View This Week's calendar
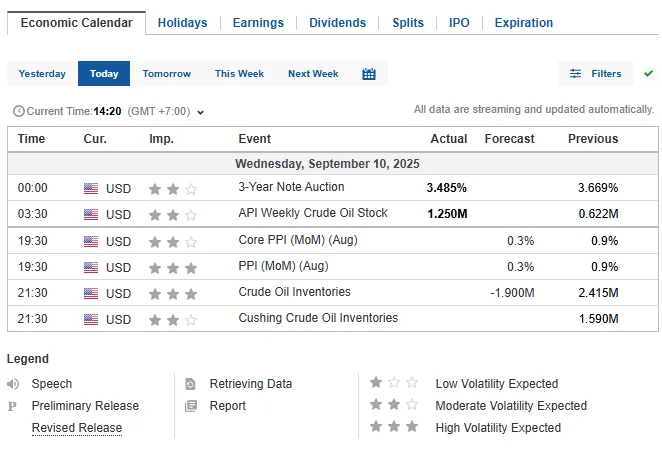662x459 pixels. 239,73
